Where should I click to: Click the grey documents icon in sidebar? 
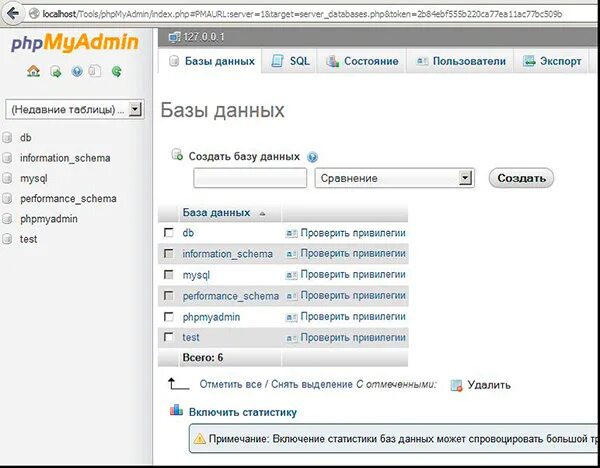click(95, 71)
